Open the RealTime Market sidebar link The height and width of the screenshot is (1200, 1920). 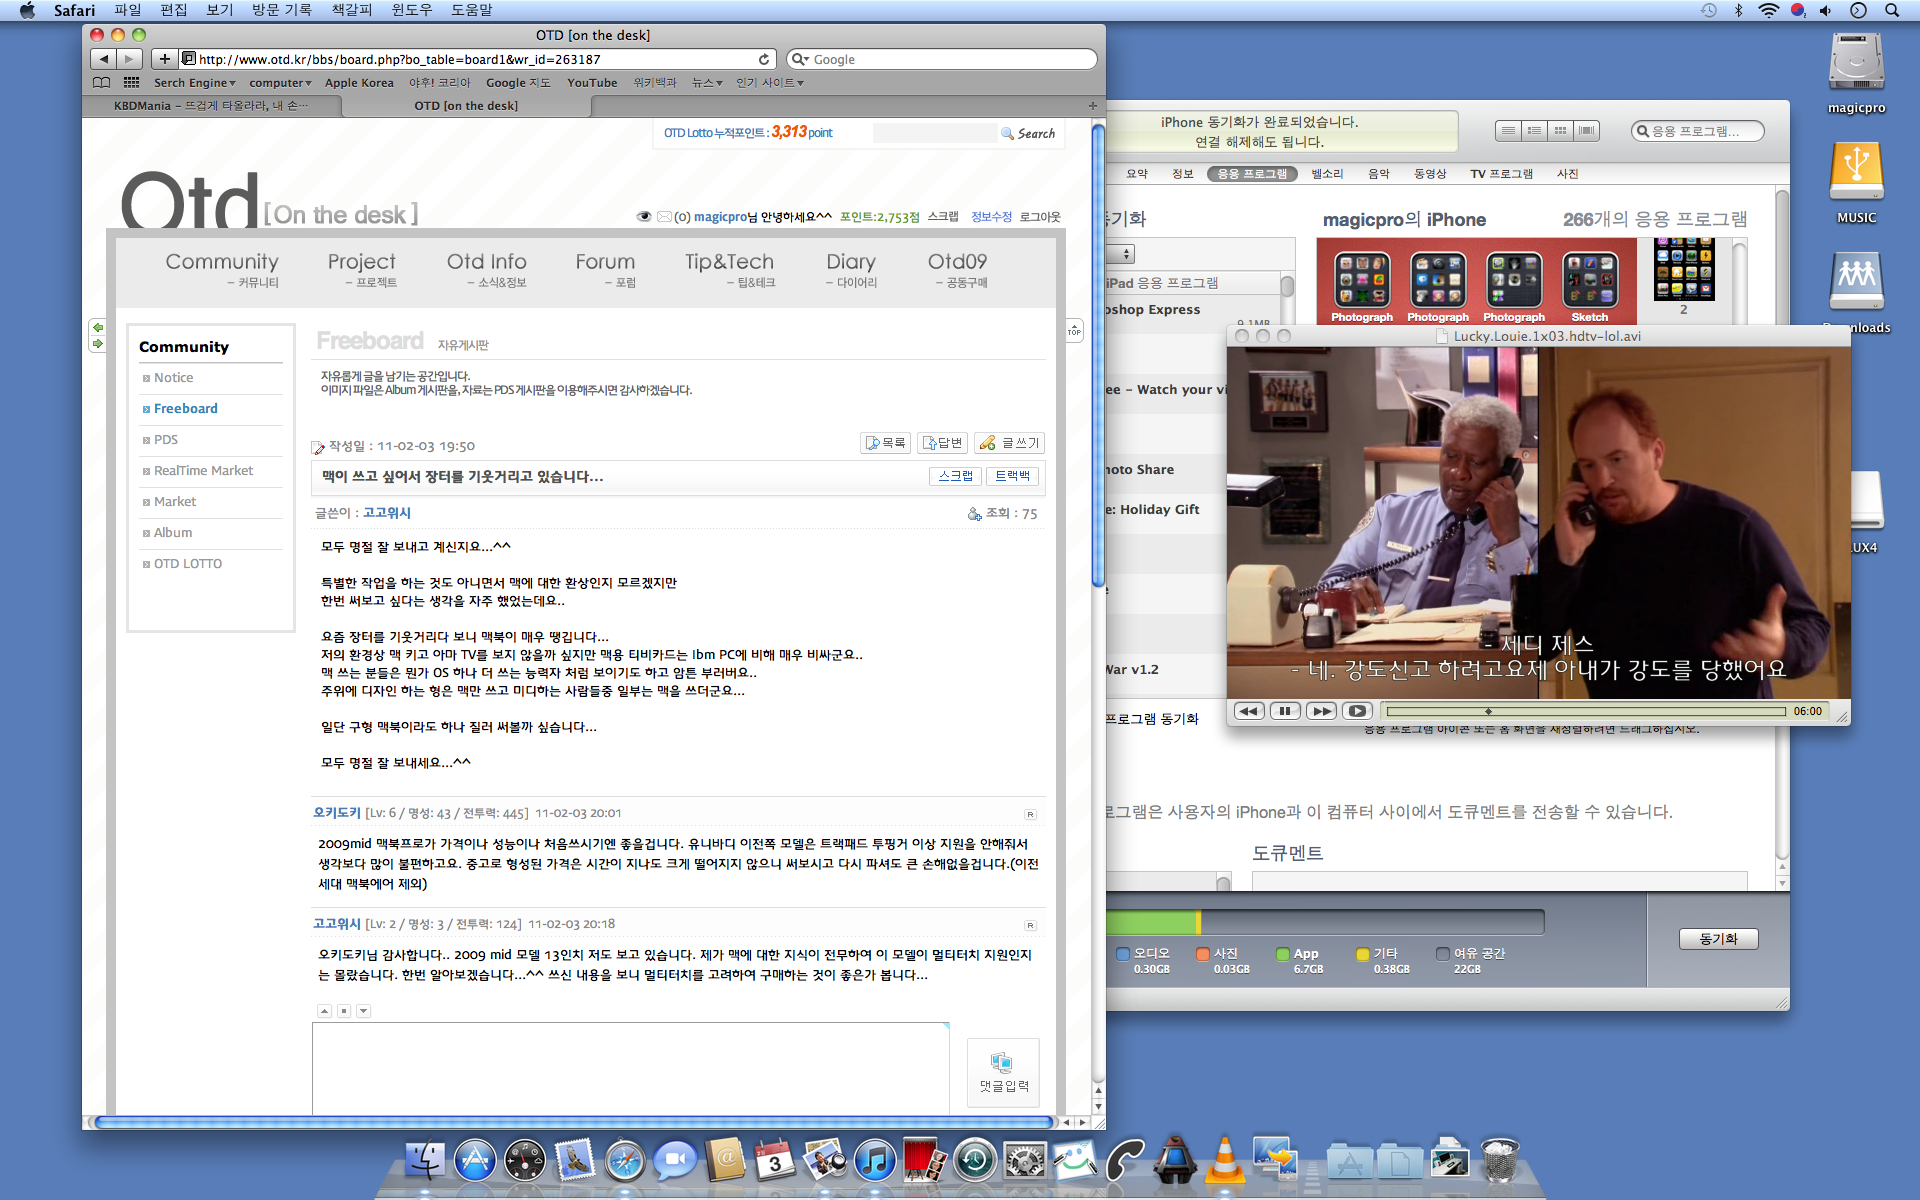tap(203, 471)
